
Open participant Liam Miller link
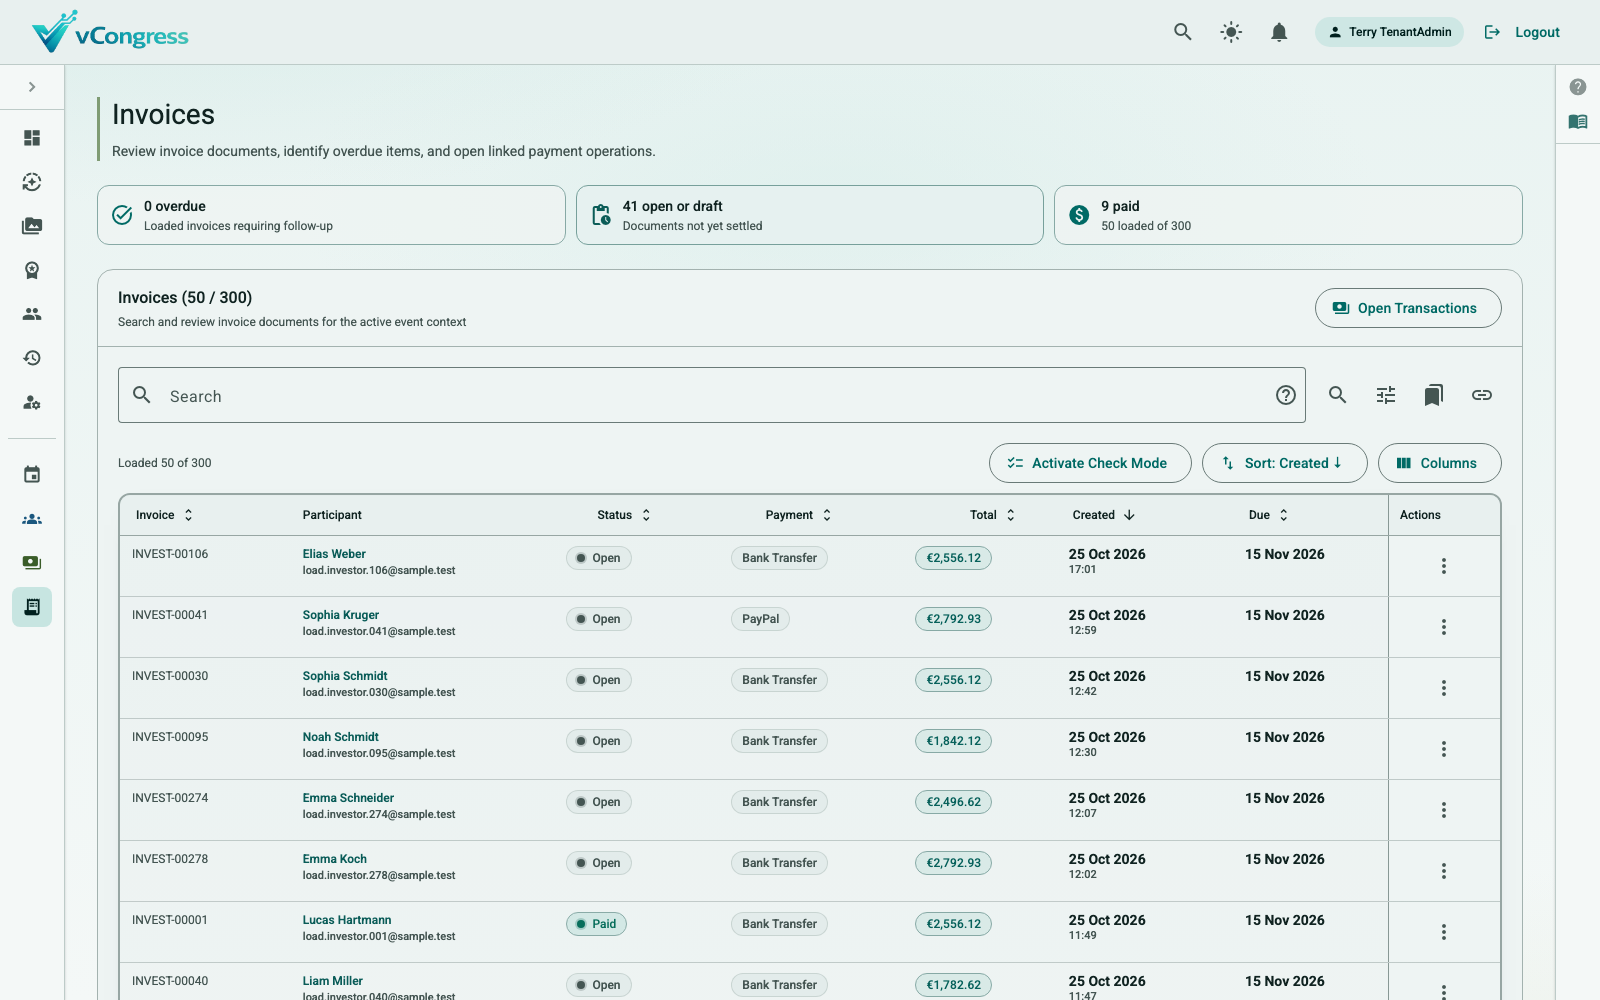(x=333, y=981)
